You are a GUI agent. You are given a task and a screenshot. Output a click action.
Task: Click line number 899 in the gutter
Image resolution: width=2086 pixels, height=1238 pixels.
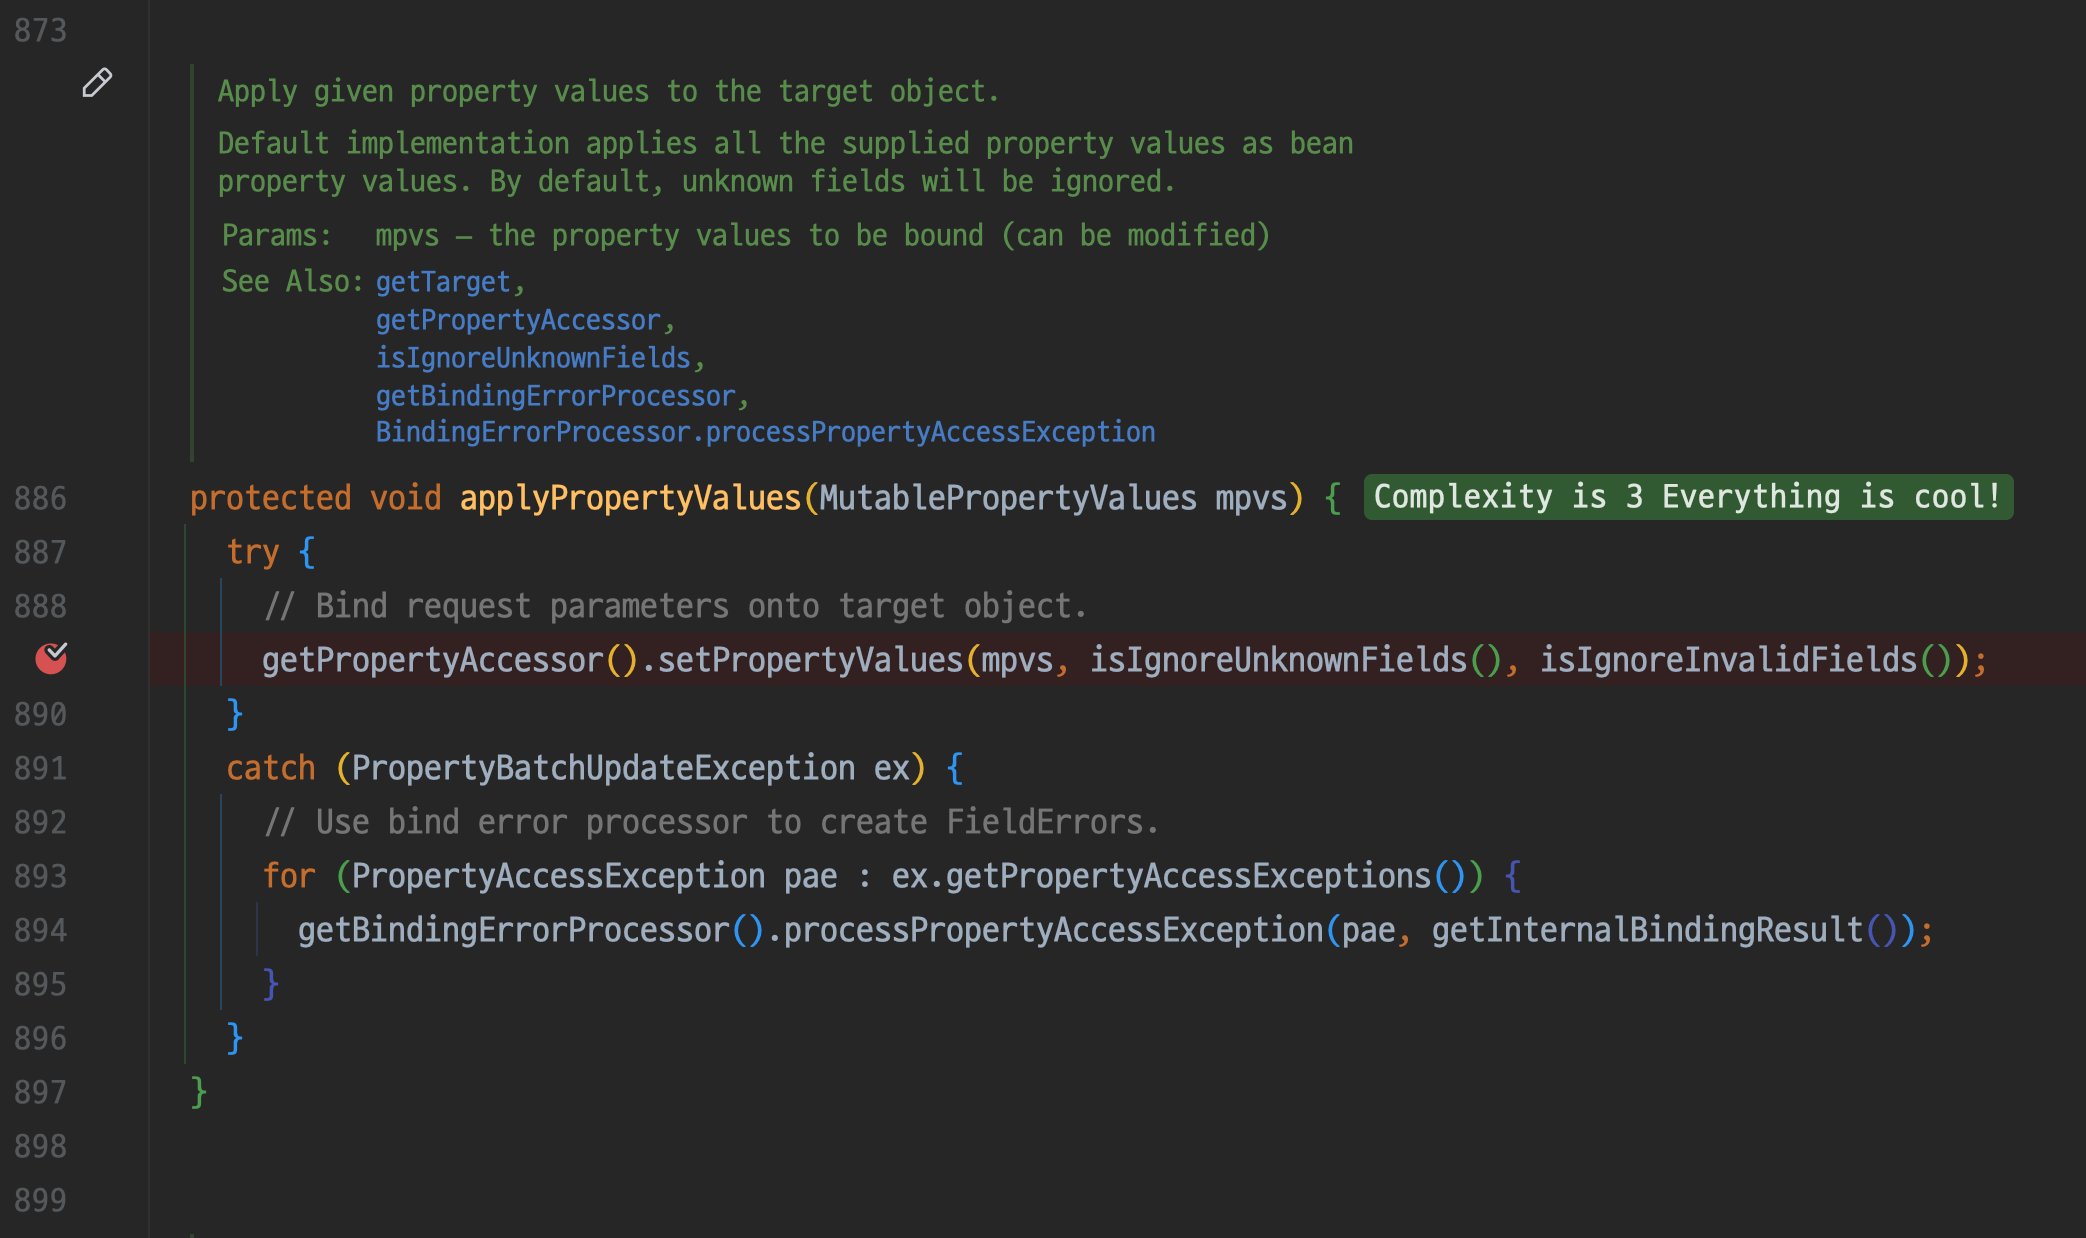[40, 1200]
